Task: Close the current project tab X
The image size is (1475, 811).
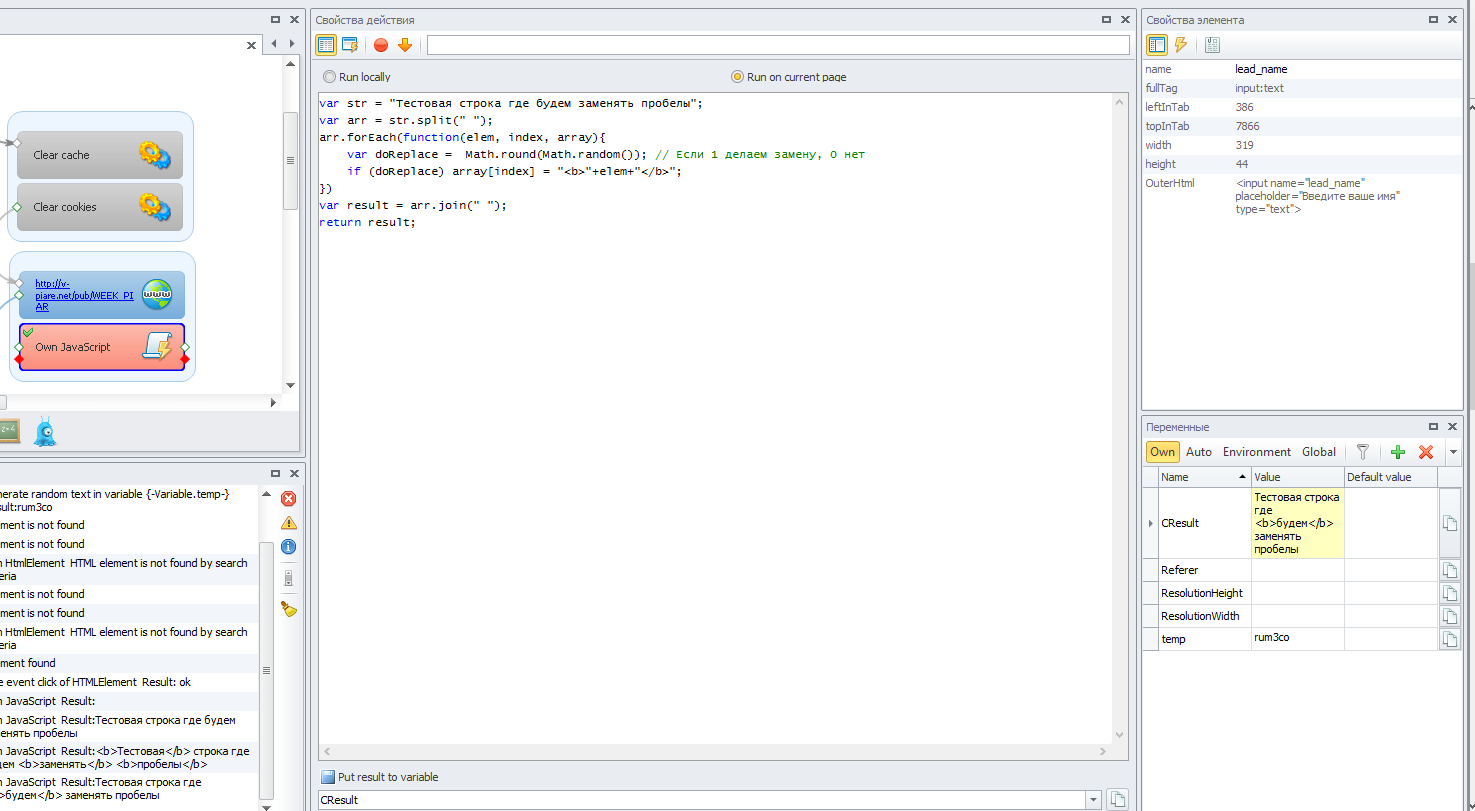Action: 252,45
